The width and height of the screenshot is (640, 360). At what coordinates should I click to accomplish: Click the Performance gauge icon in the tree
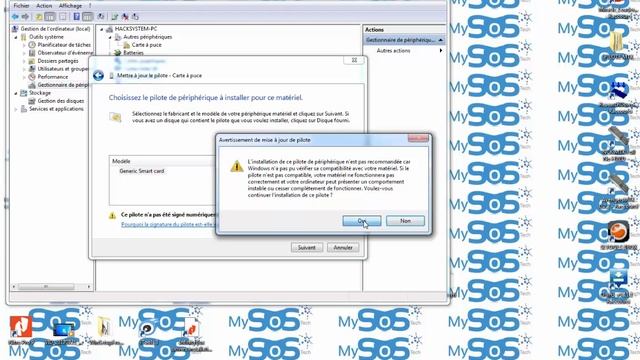32,77
